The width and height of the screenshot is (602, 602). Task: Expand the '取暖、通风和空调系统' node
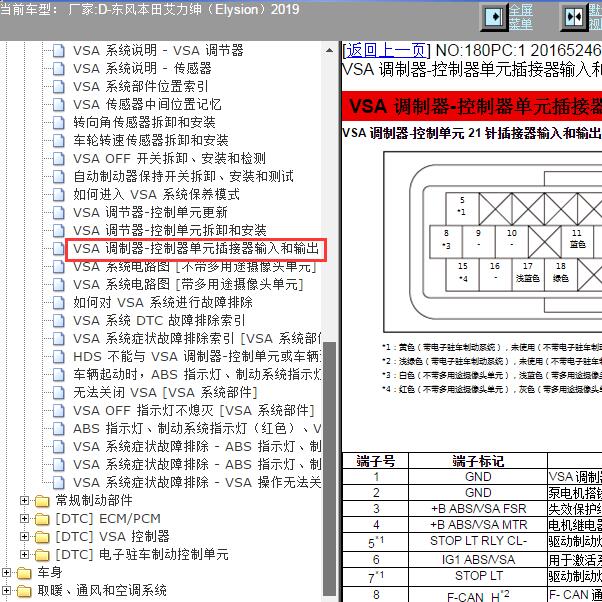6,591
